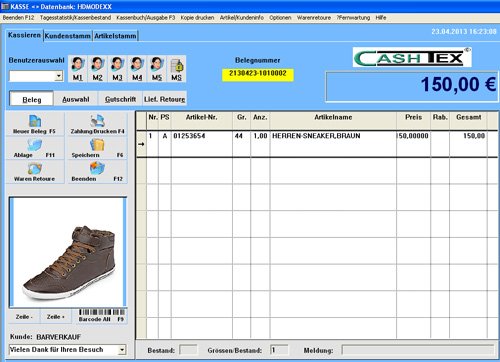Screen dimensions: 500x362
Task: Click the MS lock user icon
Action: coord(177,69)
